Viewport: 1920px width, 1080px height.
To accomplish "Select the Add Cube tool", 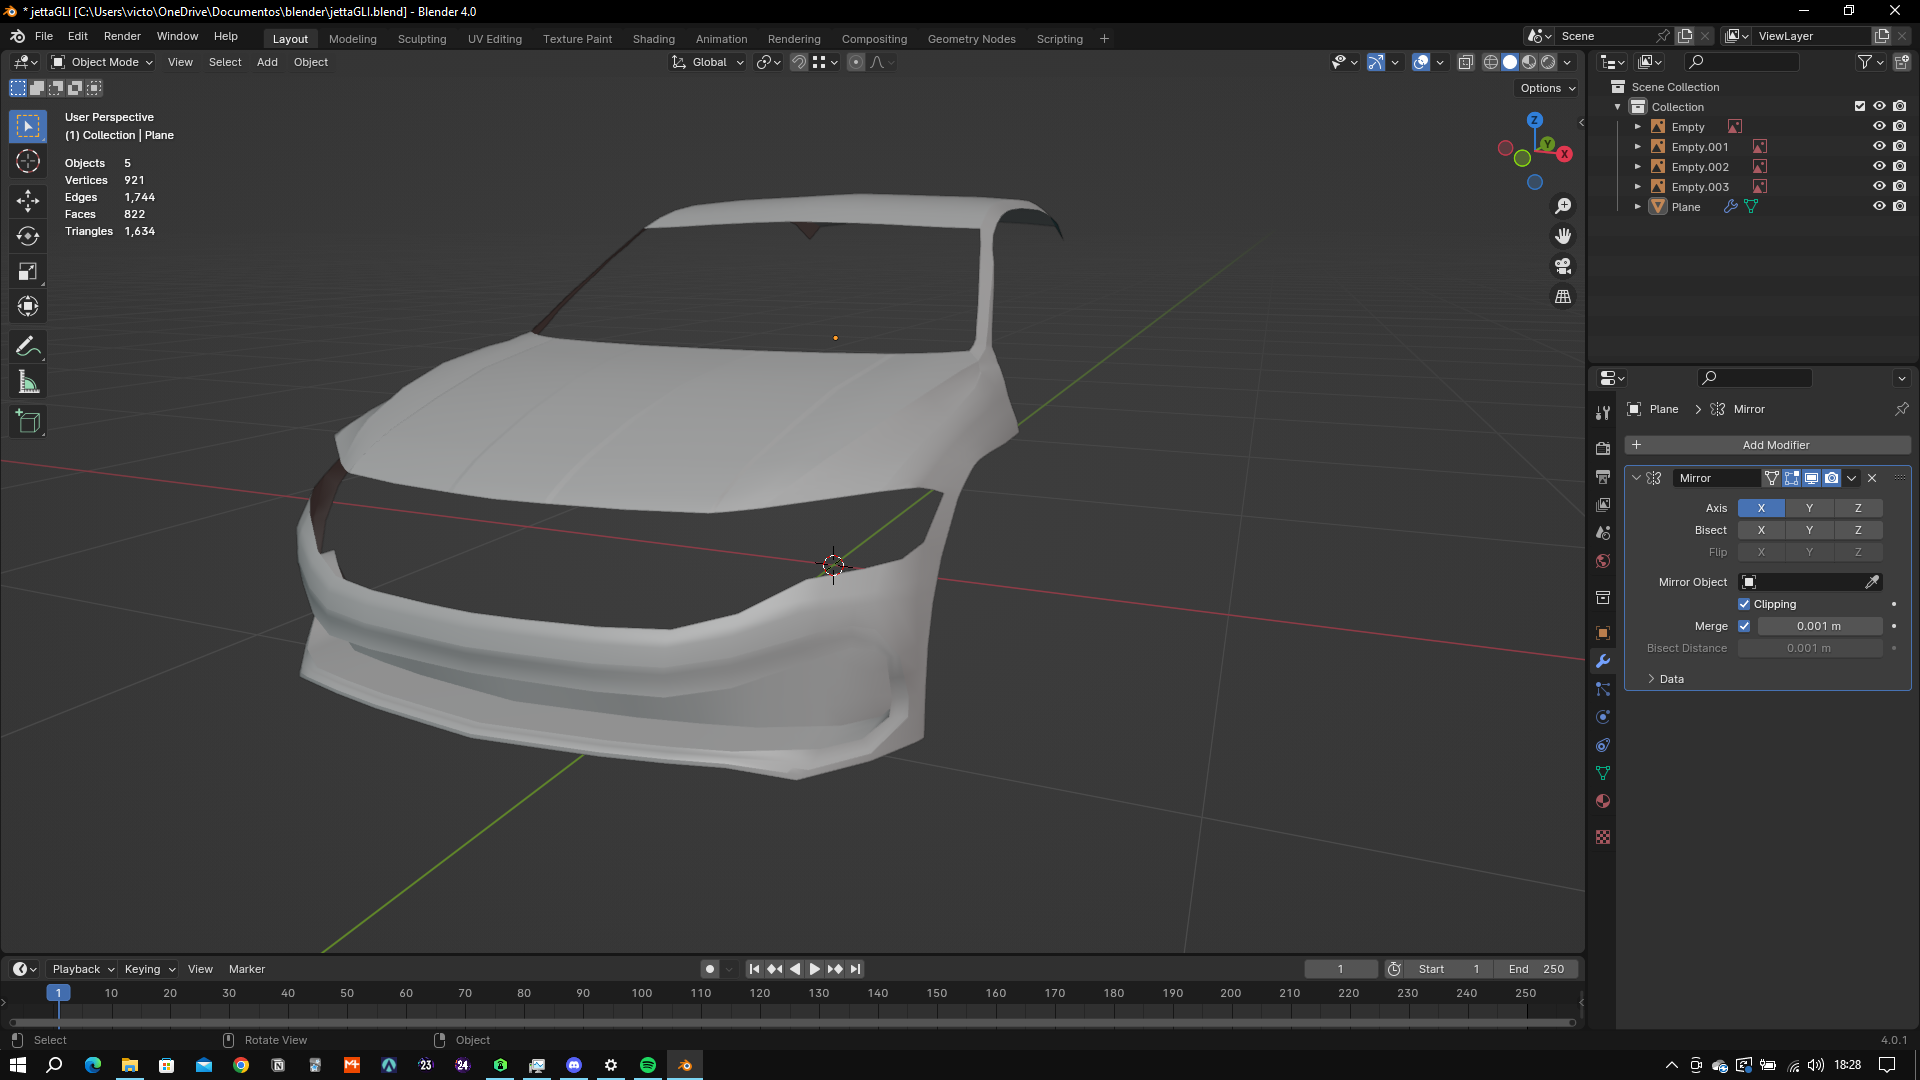I will (28, 422).
